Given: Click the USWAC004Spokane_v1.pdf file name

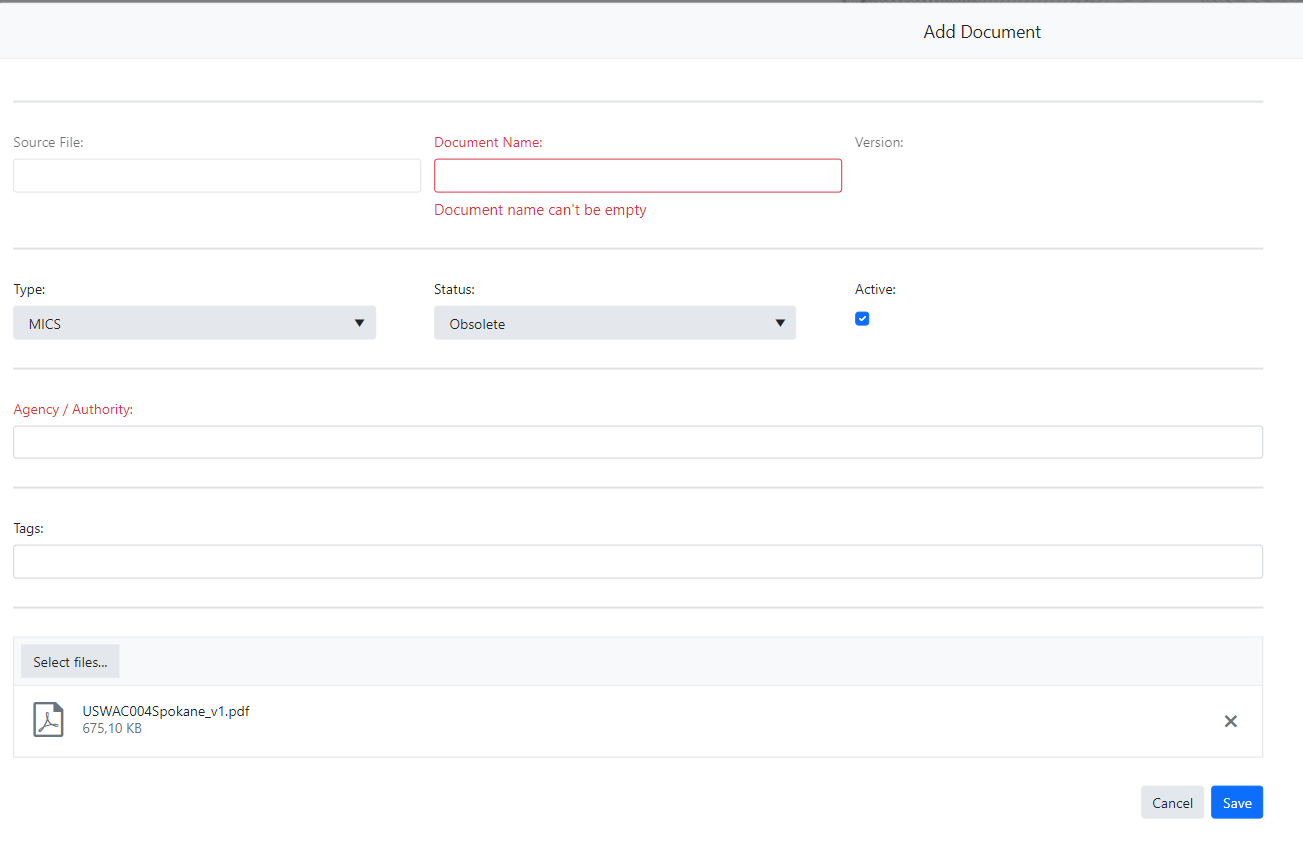Looking at the screenshot, I should click(166, 711).
